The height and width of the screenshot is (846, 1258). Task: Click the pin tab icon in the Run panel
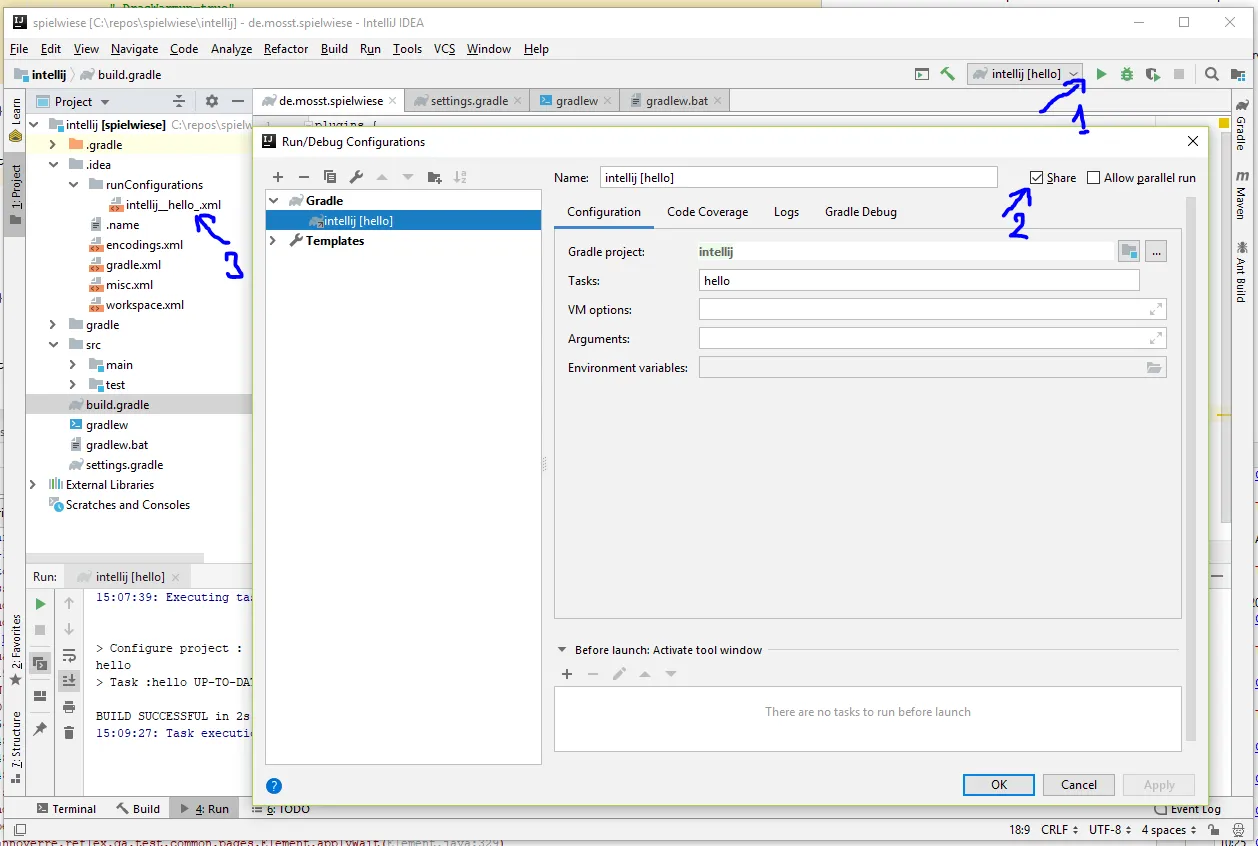tap(40, 729)
